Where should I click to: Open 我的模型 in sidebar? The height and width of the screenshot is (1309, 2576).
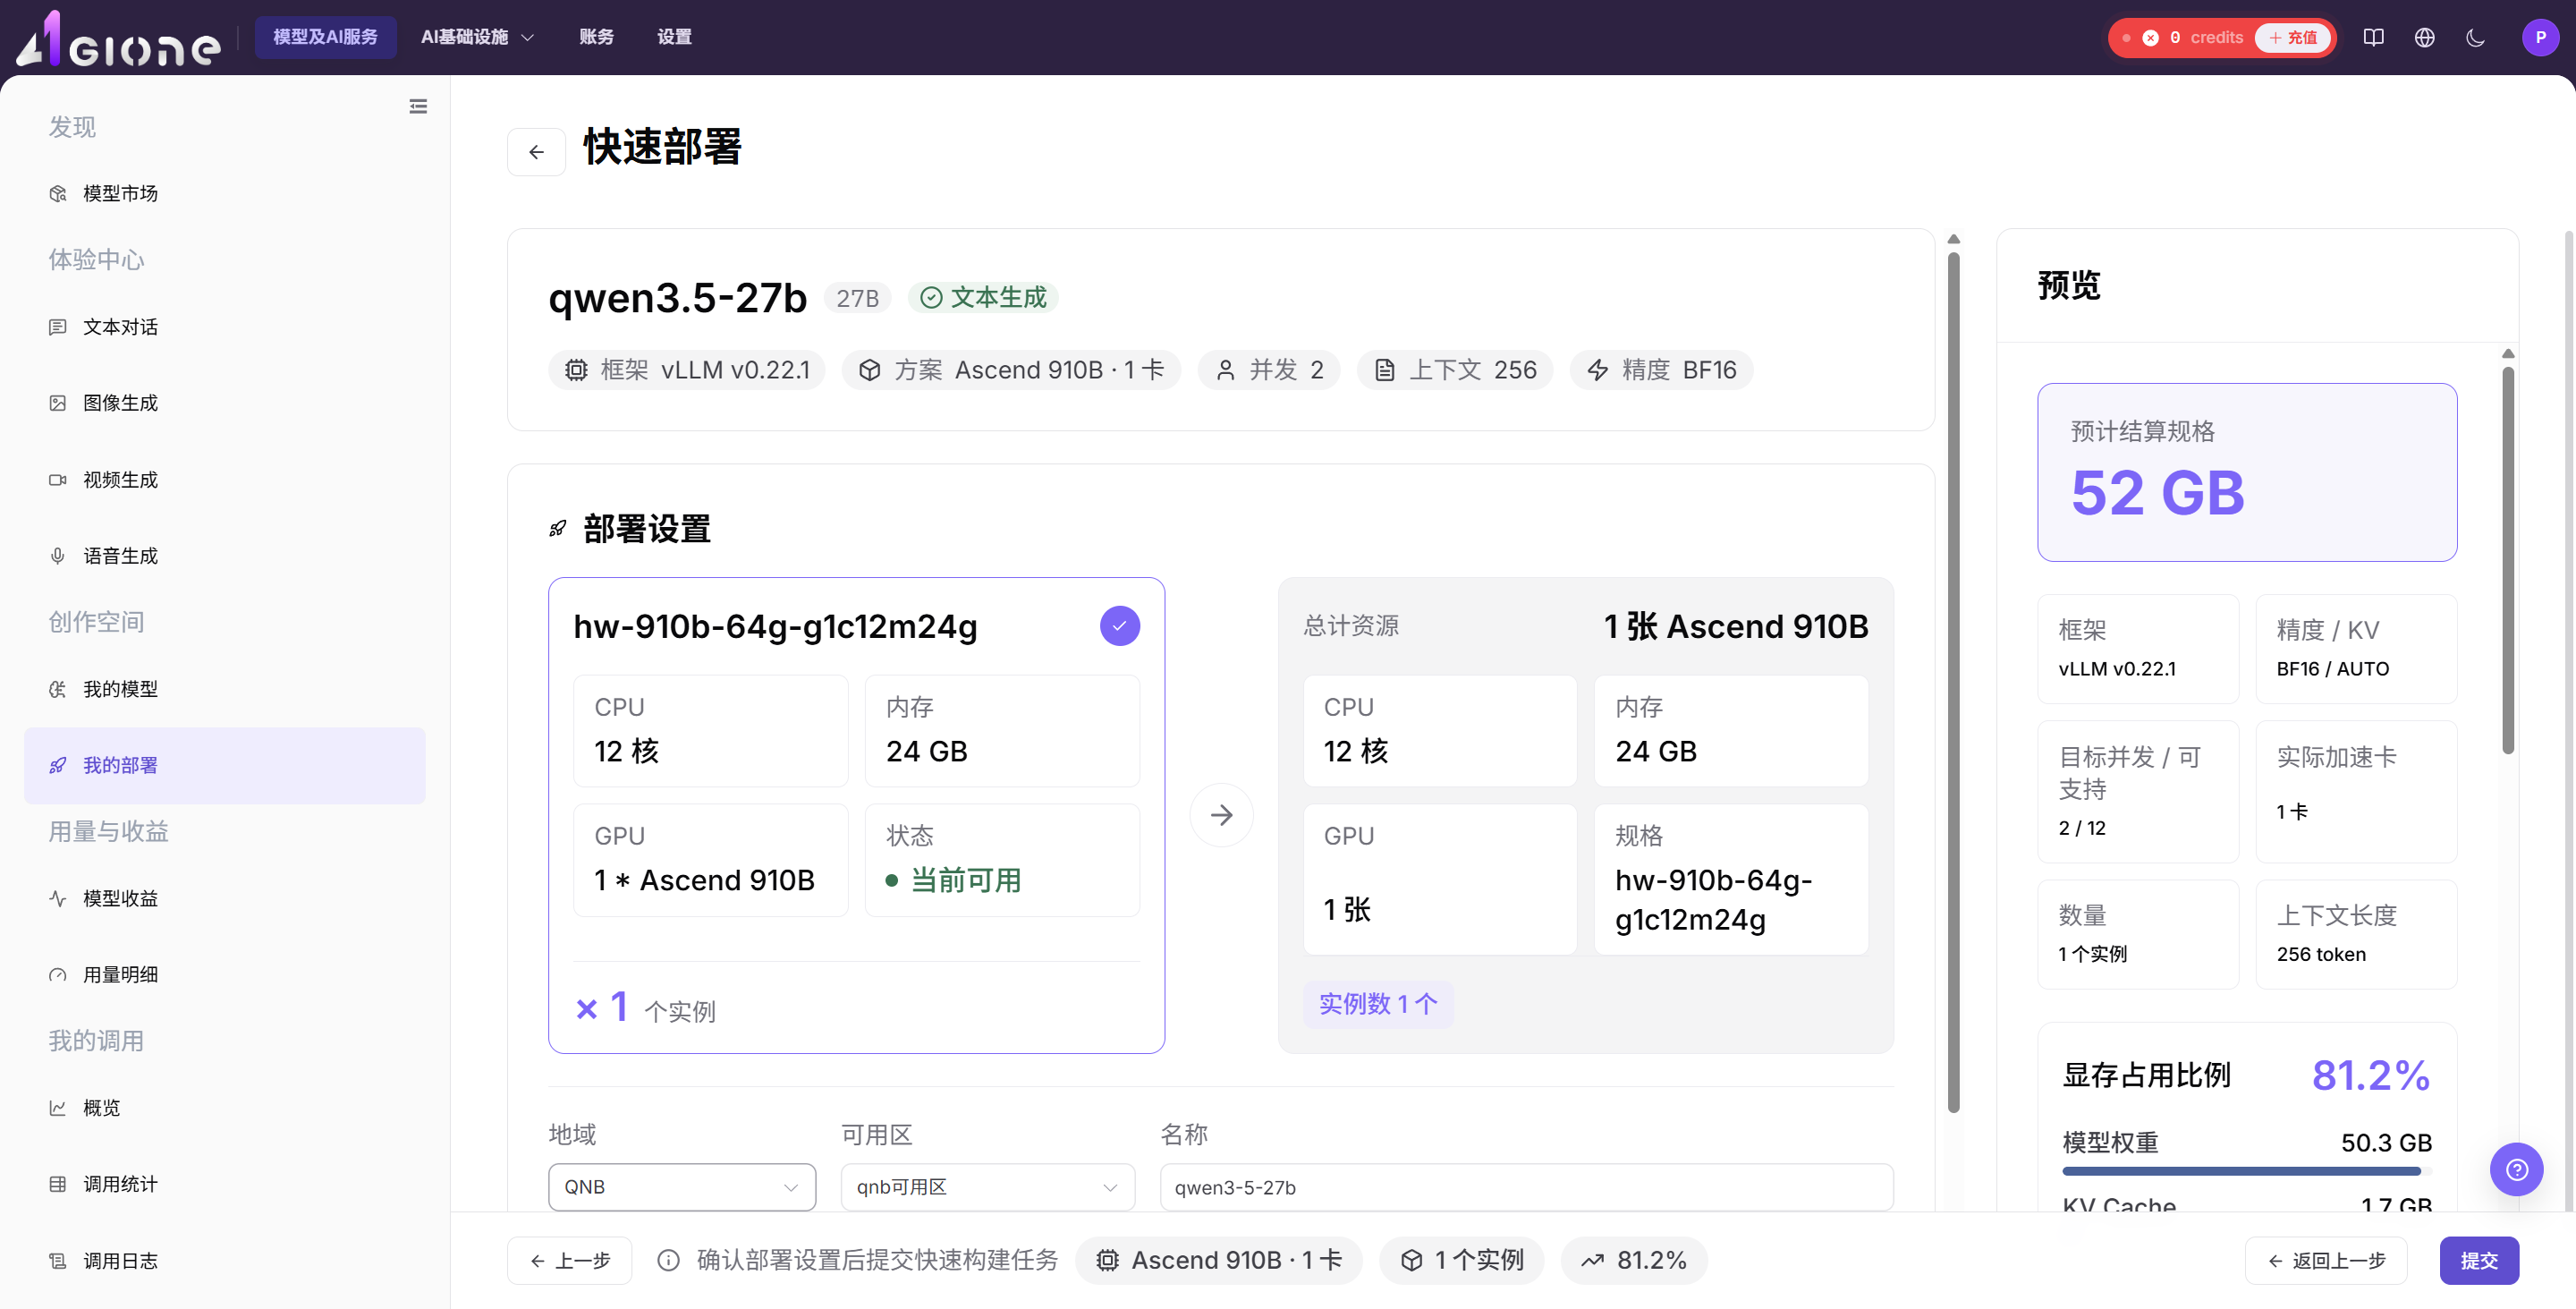(225, 689)
